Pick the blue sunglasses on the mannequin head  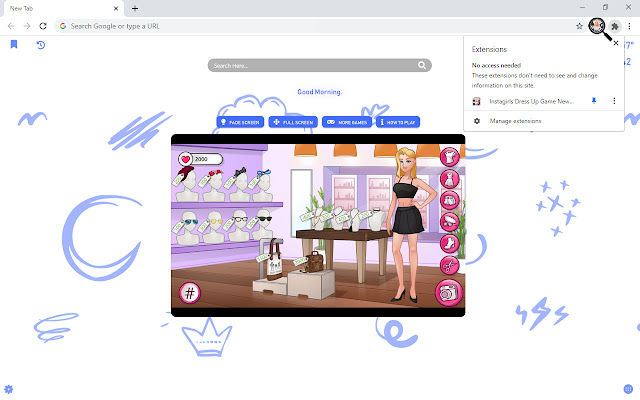(190, 222)
